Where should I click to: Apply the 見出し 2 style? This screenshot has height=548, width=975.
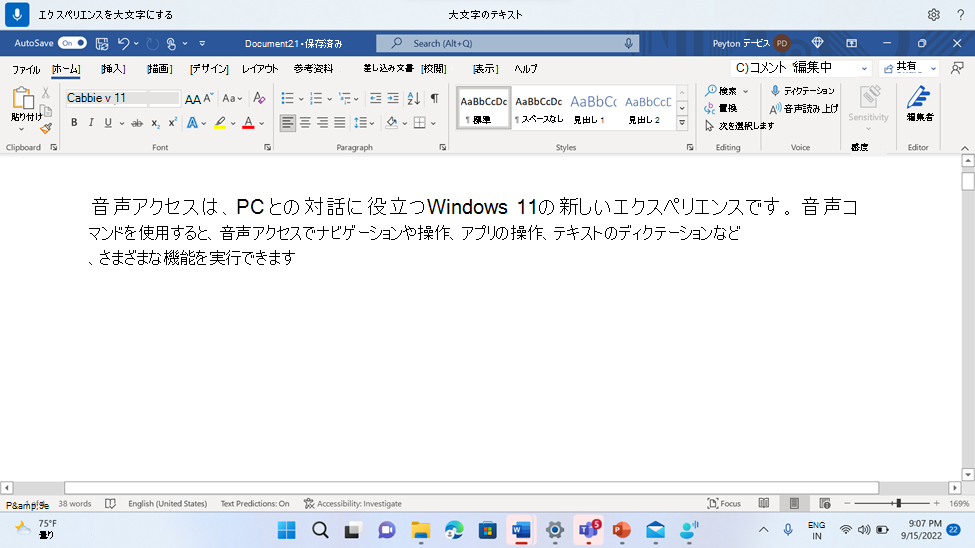[647, 108]
